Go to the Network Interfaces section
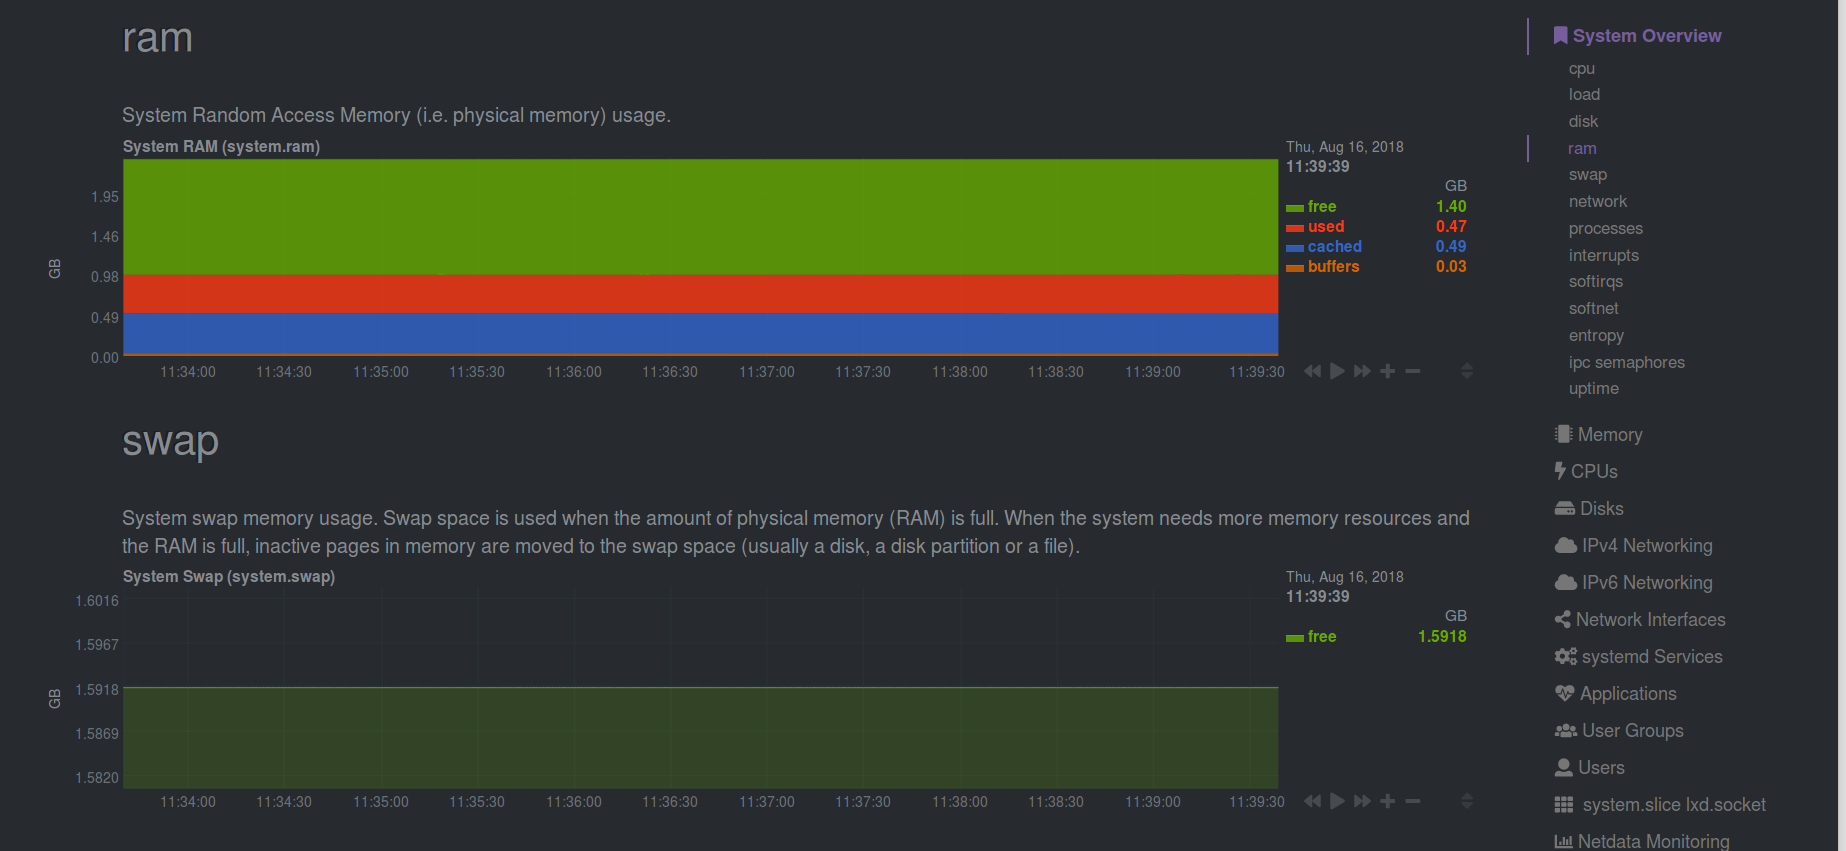 (1640, 619)
